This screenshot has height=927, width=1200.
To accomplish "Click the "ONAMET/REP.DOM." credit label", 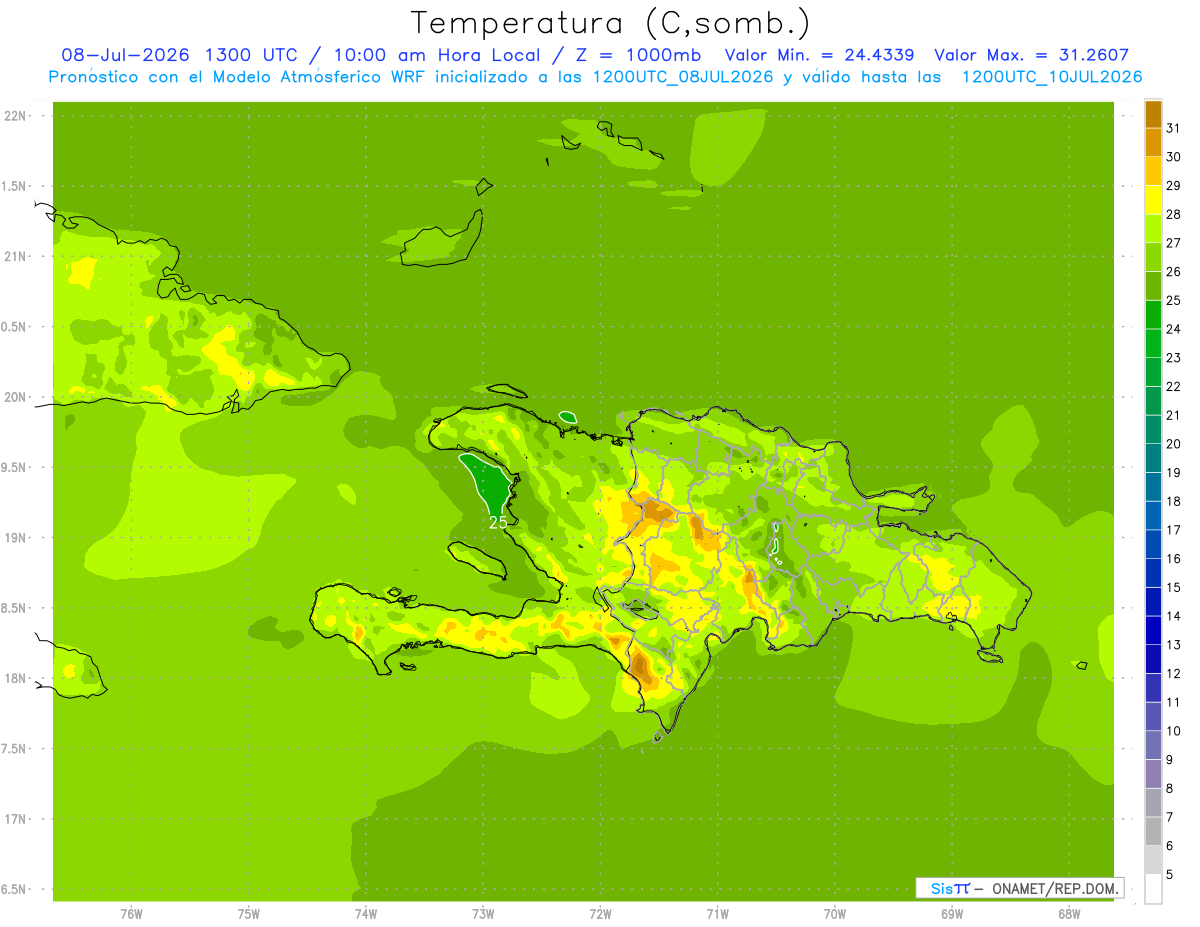I will 1054,888.
